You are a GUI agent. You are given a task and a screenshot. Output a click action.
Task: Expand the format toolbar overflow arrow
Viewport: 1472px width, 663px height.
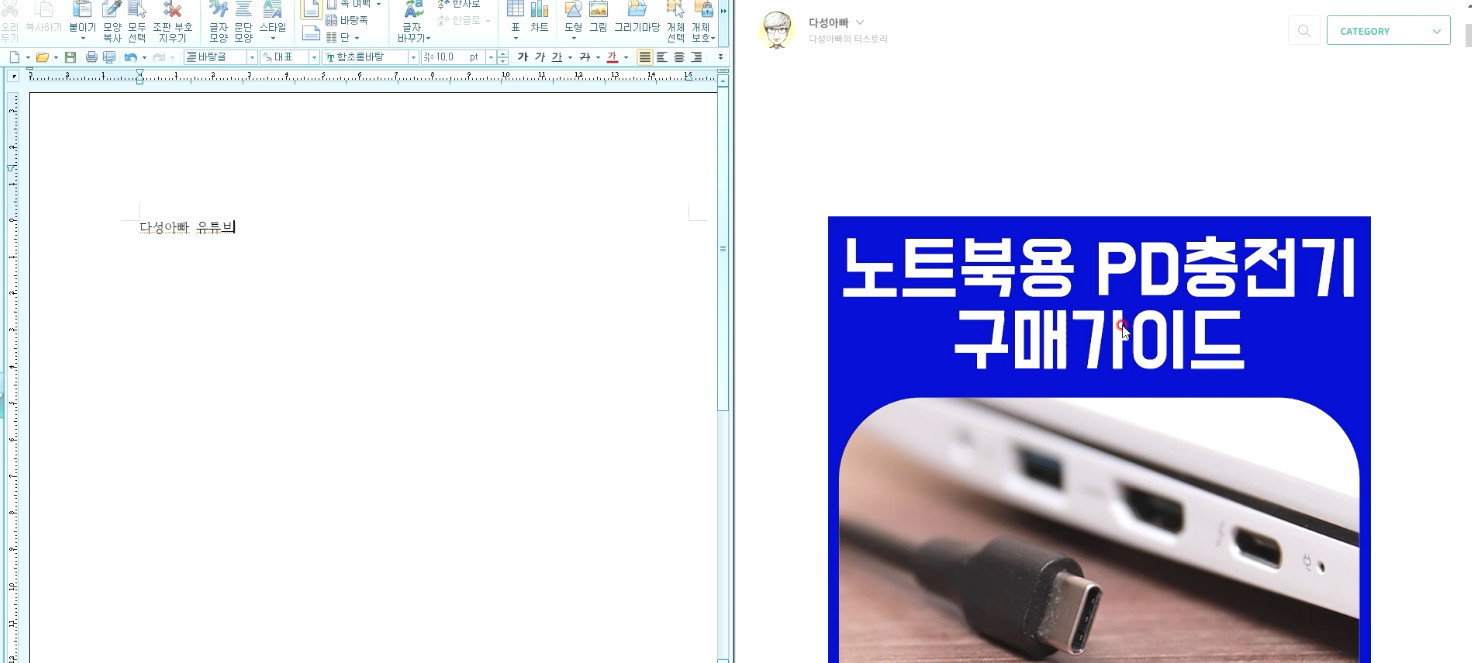[721, 57]
